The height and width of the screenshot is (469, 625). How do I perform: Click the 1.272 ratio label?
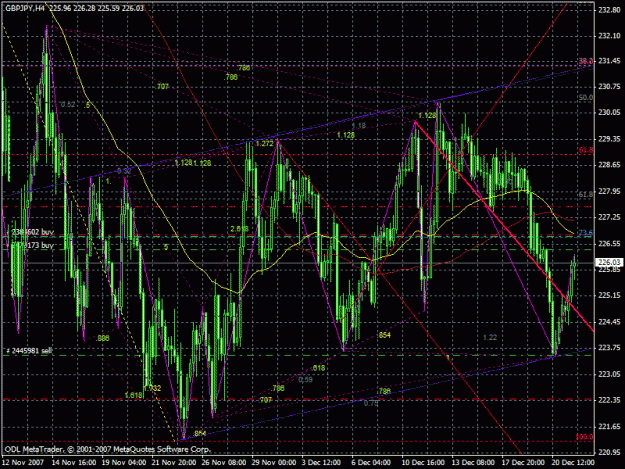265,144
